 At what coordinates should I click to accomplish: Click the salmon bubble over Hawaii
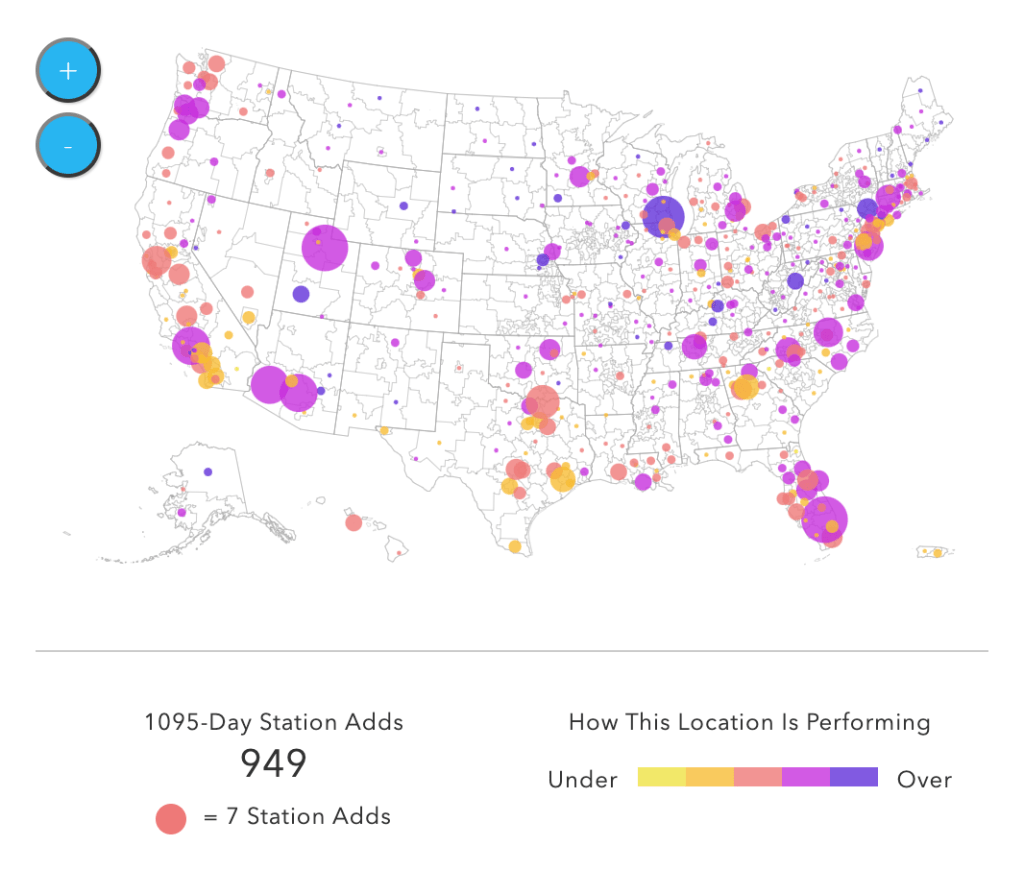pos(353,522)
